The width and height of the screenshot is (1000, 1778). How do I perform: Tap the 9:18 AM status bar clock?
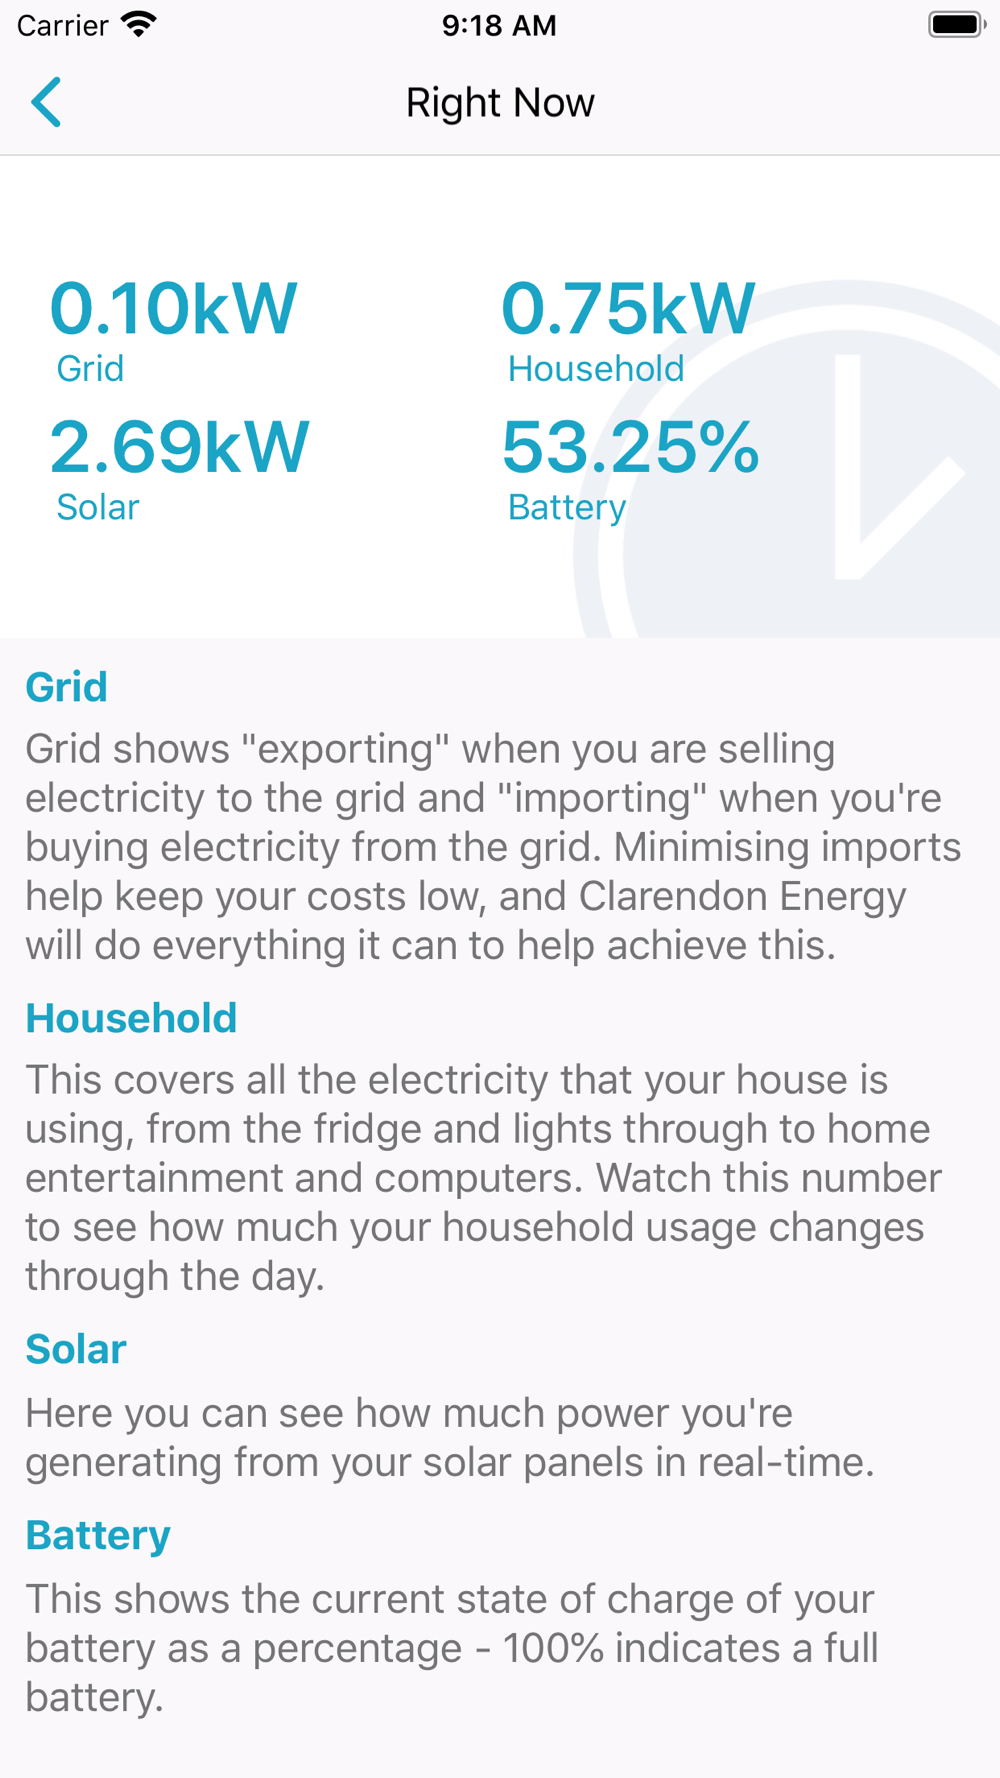pos(499,25)
